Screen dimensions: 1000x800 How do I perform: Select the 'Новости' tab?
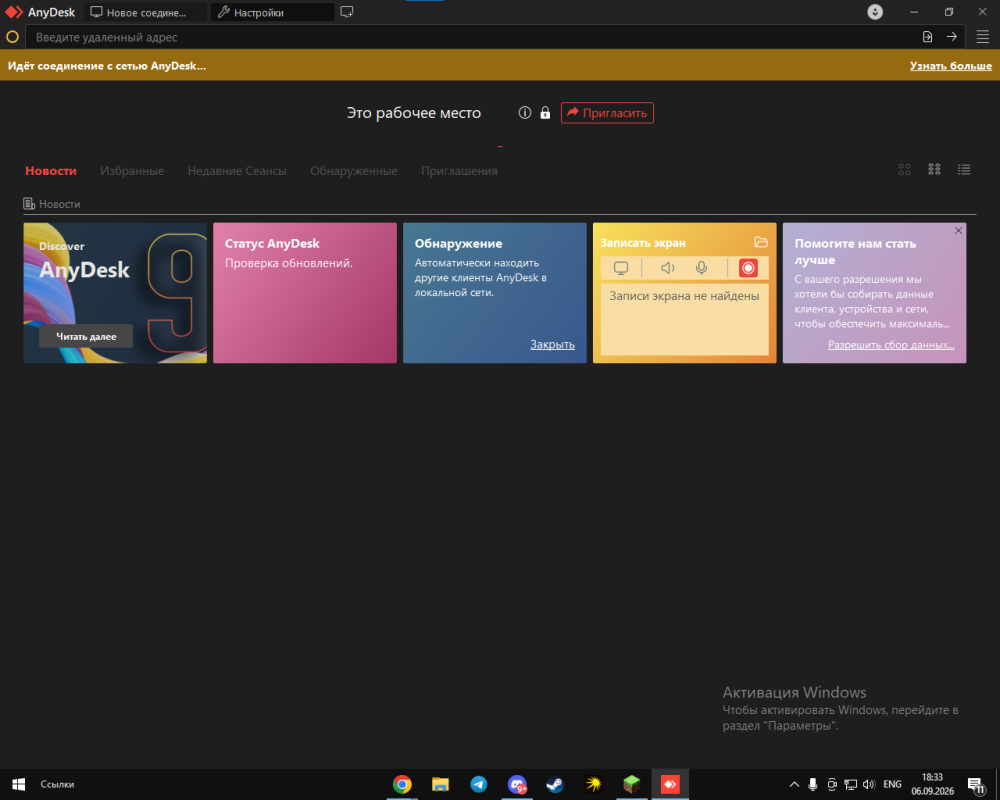coord(51,171)
